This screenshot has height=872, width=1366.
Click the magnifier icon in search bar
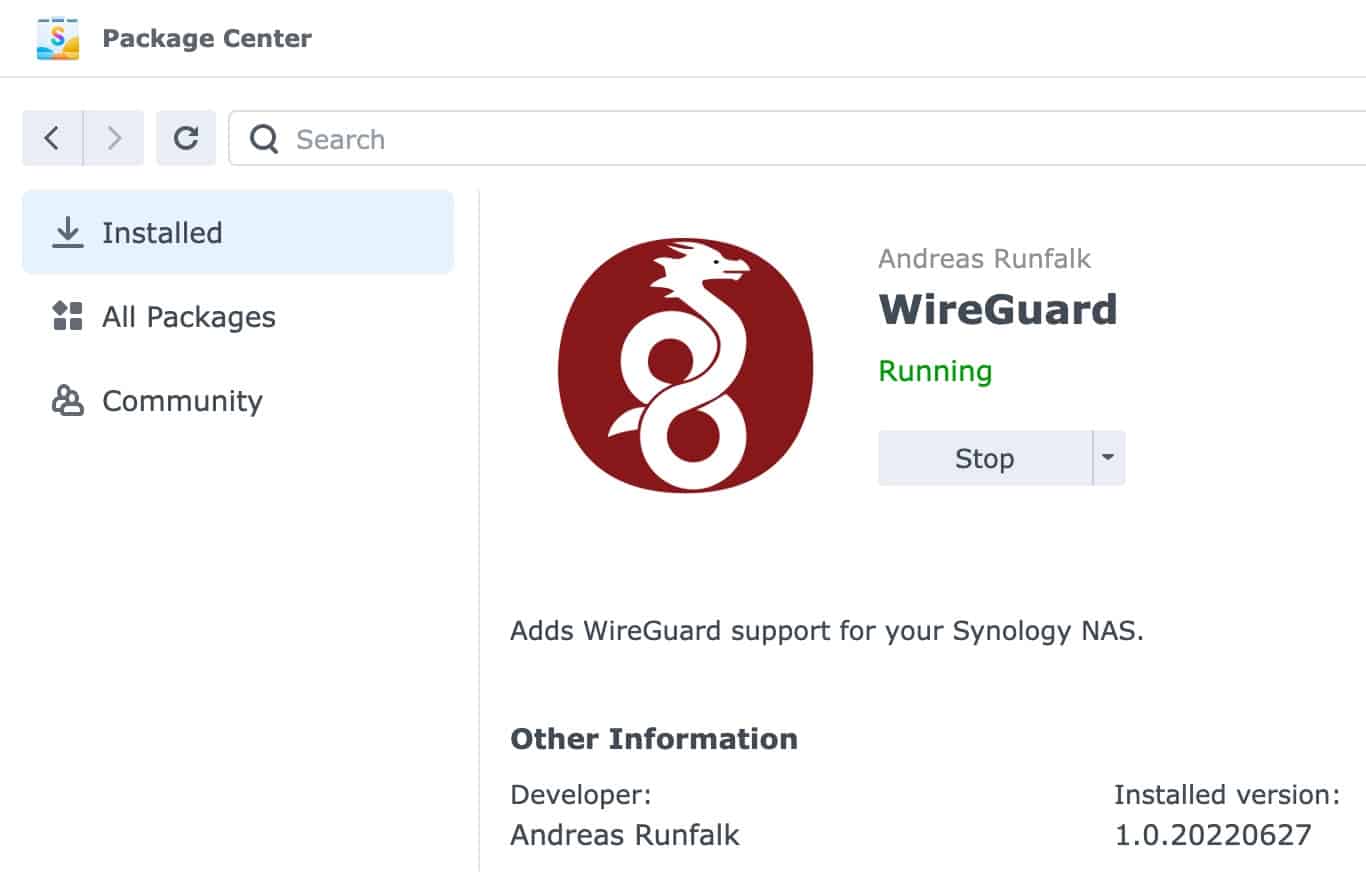click(x=264, y=139)
